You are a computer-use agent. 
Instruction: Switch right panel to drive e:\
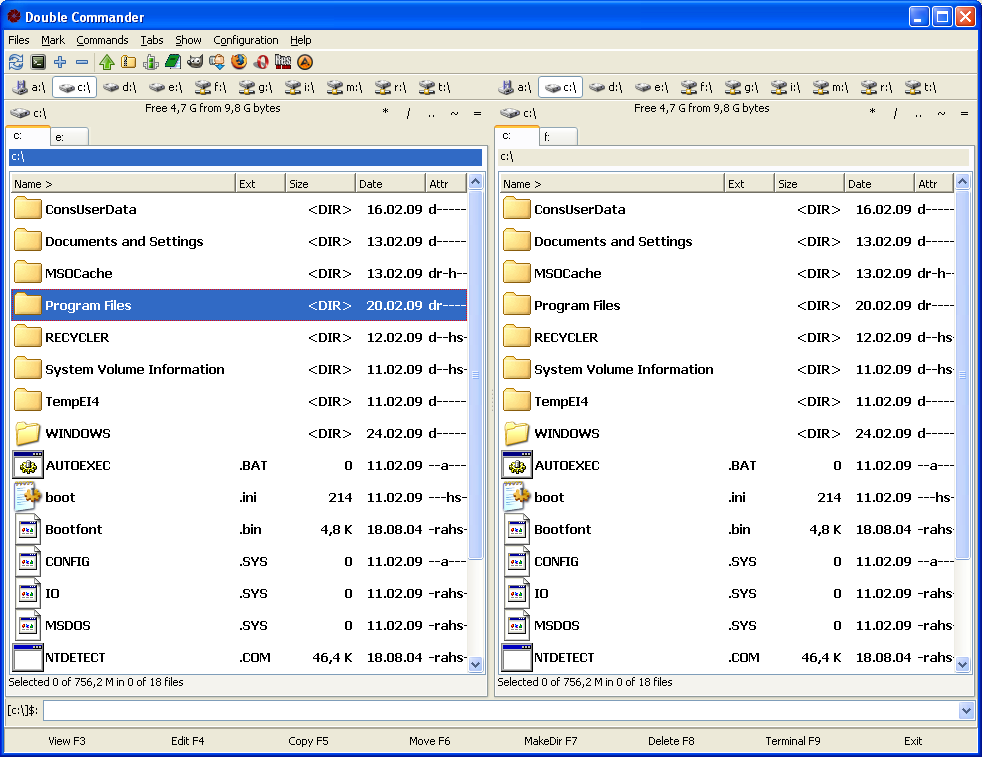click(x=652, y=87)
